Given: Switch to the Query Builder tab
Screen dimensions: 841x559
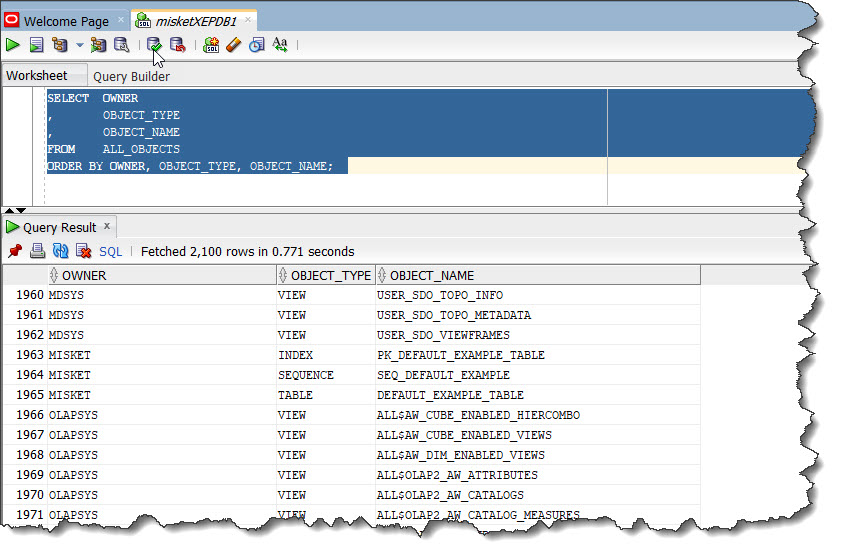Looking at the screenshot, I should [131, 77].
